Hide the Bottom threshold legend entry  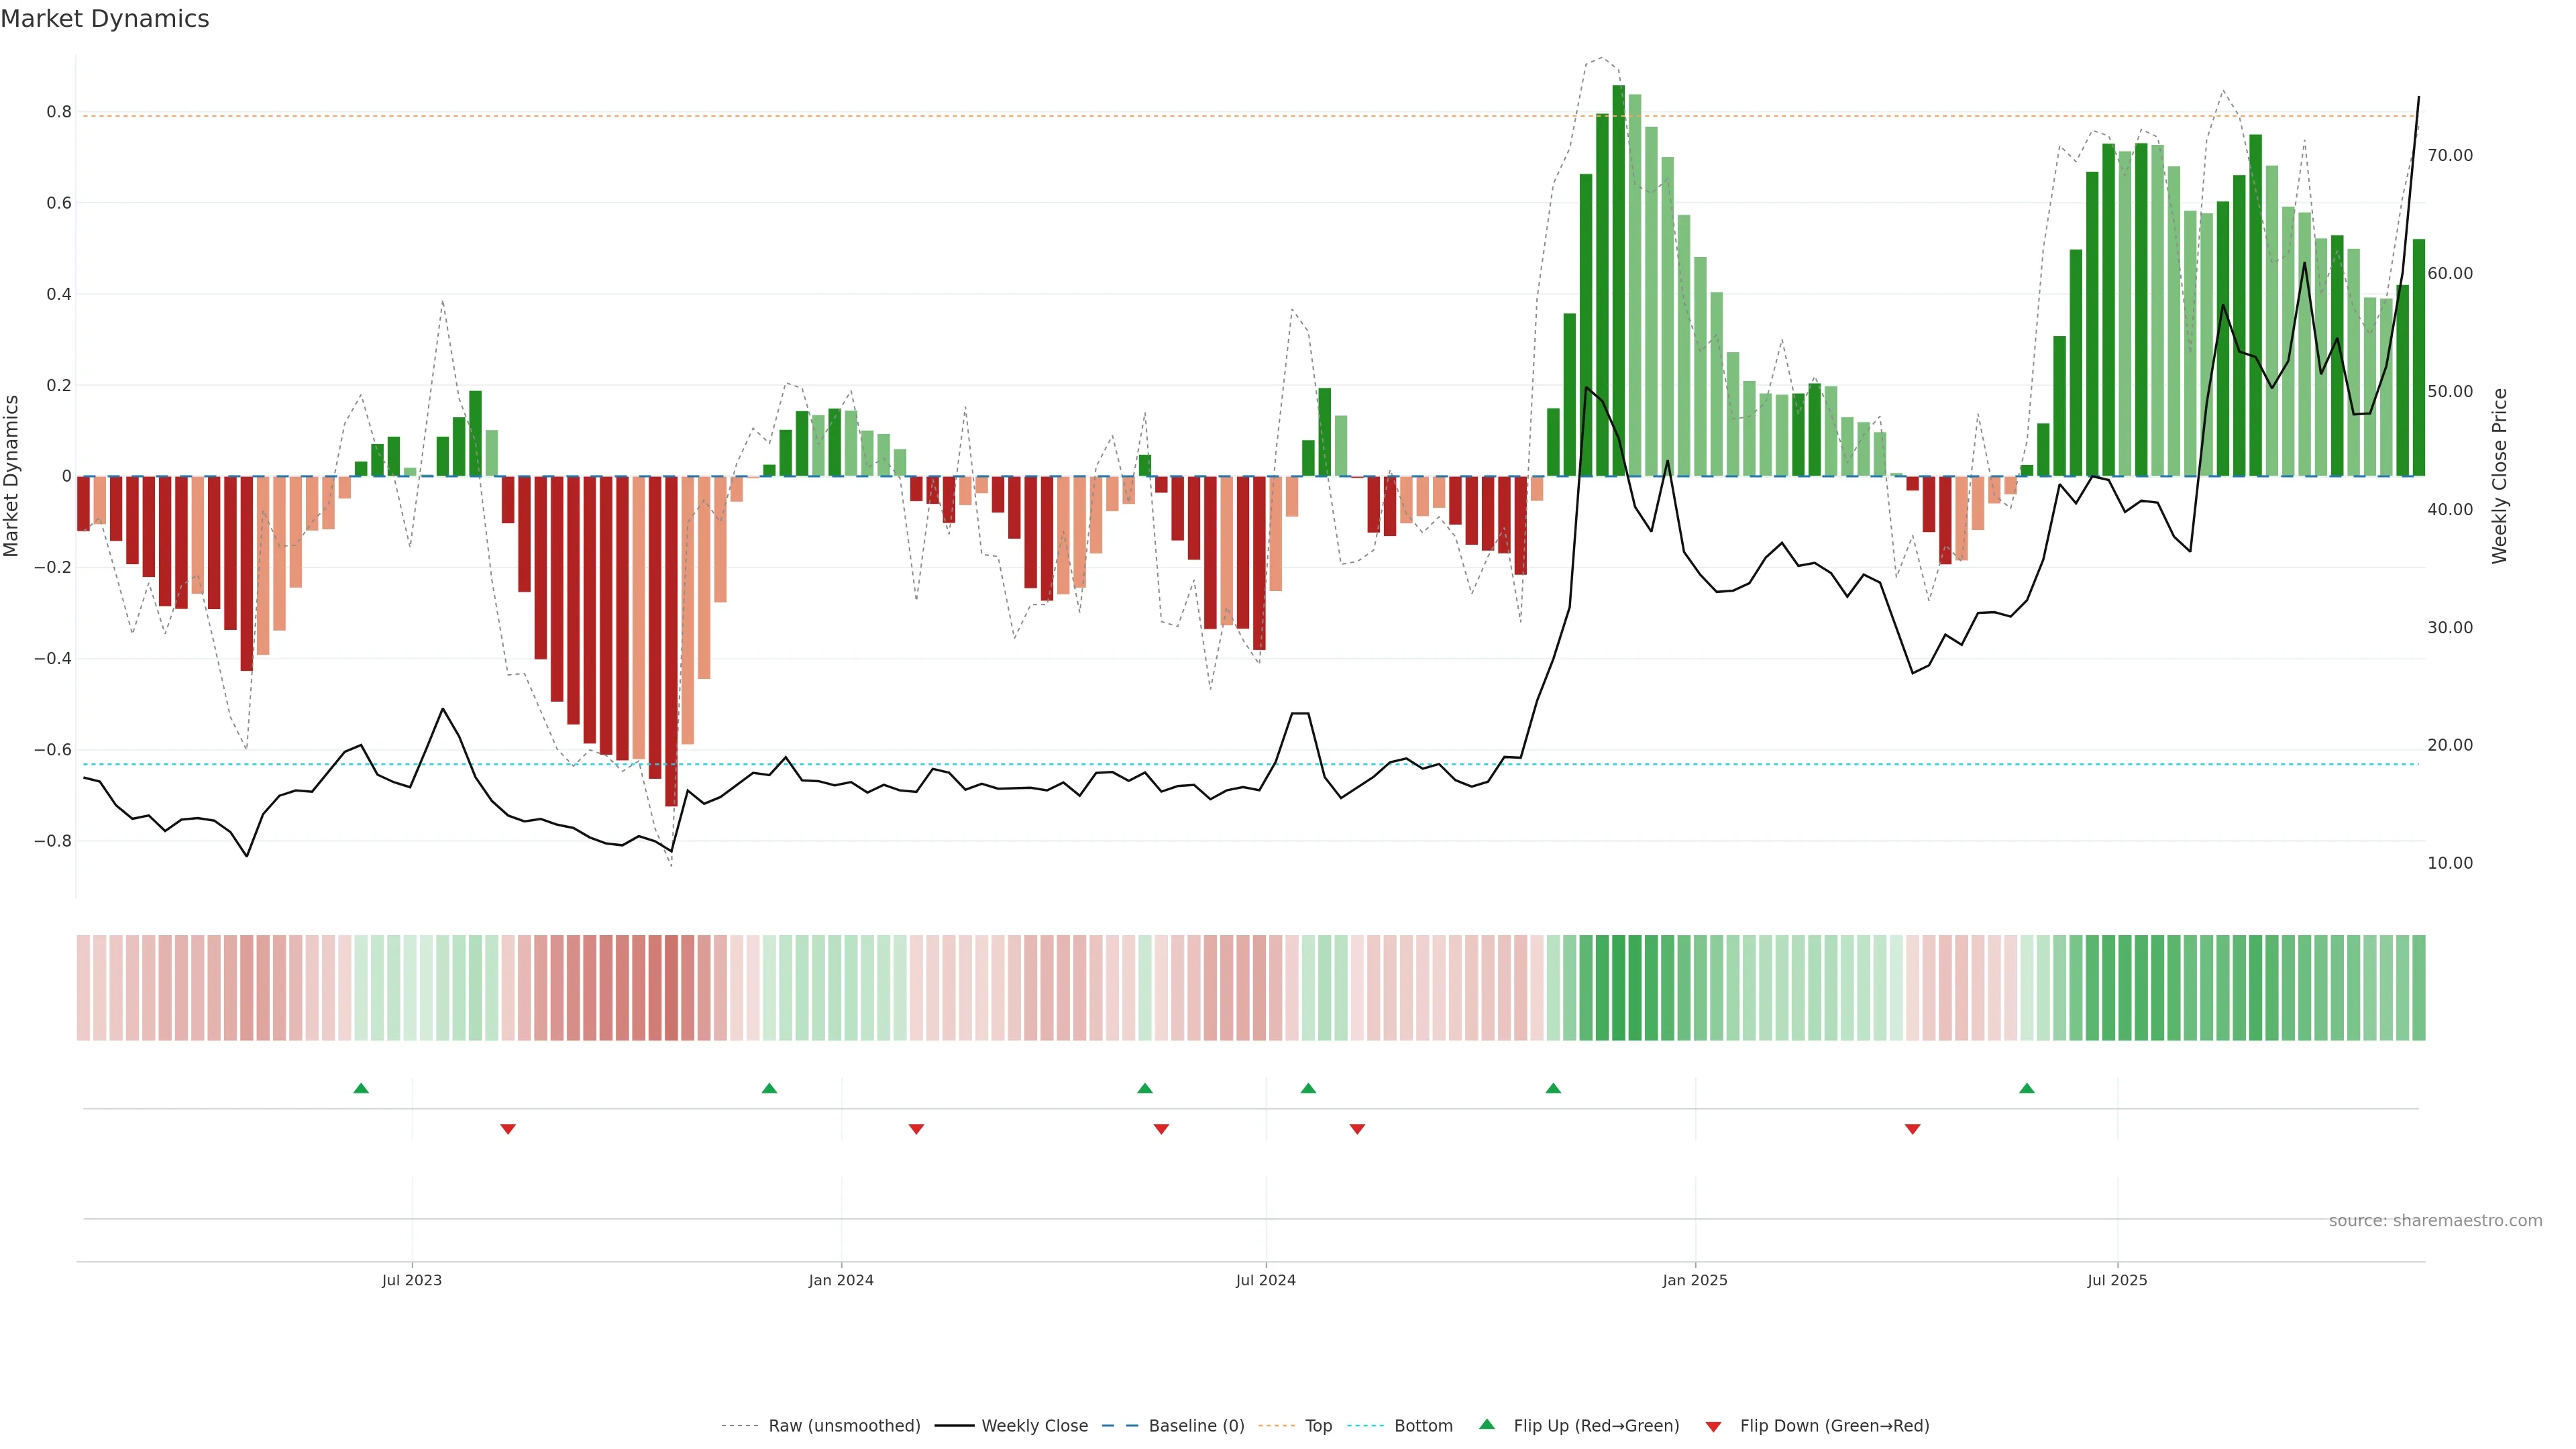tap(1423, 1426)
